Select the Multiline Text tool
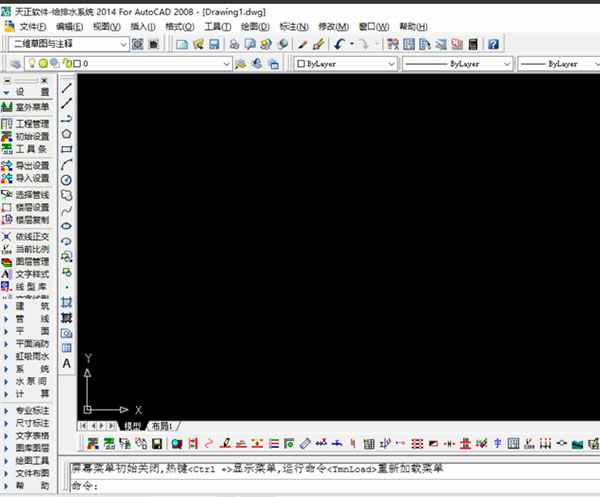Image resolution: width=600 pixels, height=497 pixels. coord(67,363)
